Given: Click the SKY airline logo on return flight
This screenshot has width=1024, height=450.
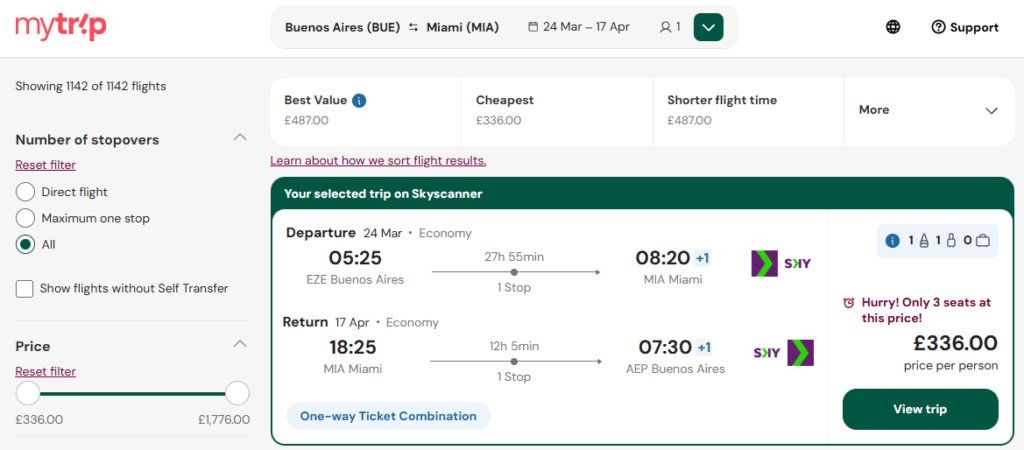Looking at the screenshot, I should pyautogui.click(x=783, y=353).
